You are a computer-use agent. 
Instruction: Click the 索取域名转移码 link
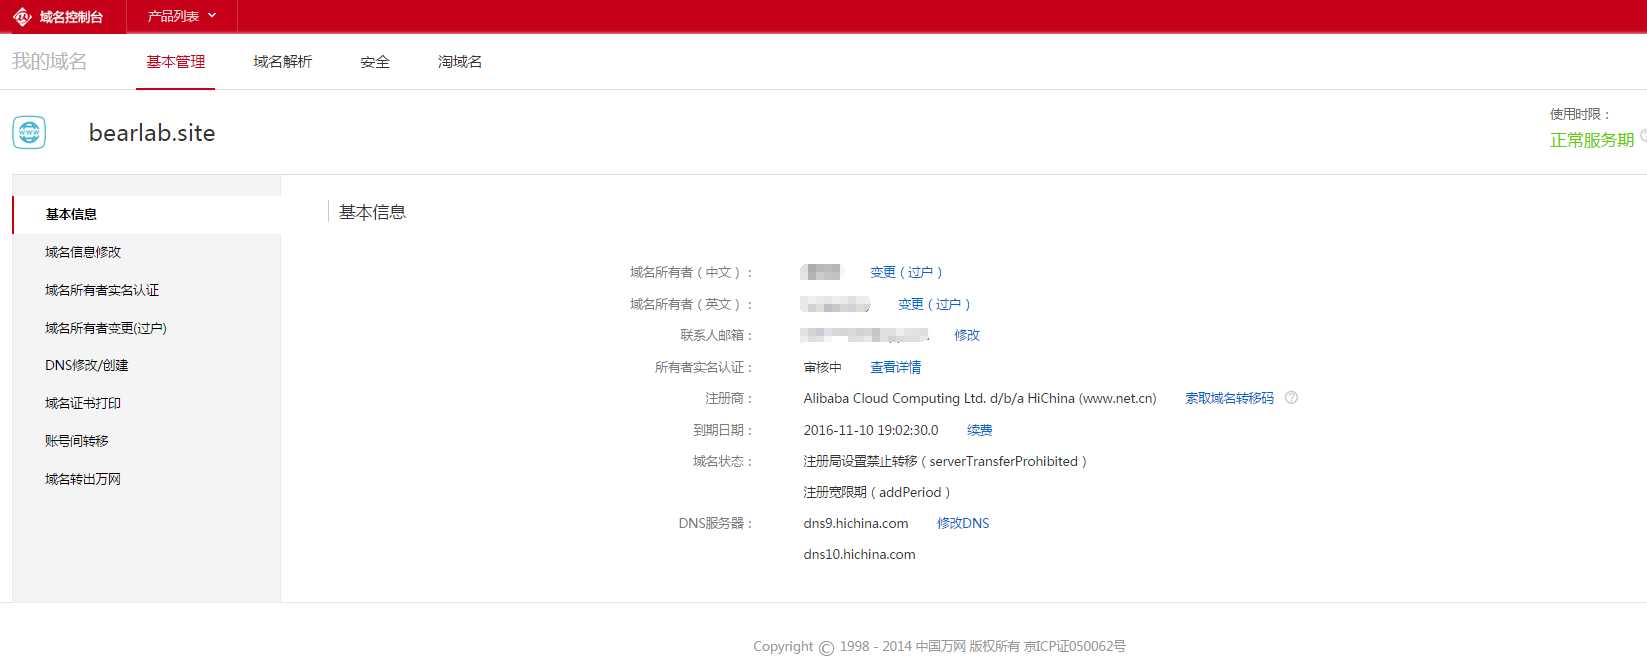click(1230, 398)
